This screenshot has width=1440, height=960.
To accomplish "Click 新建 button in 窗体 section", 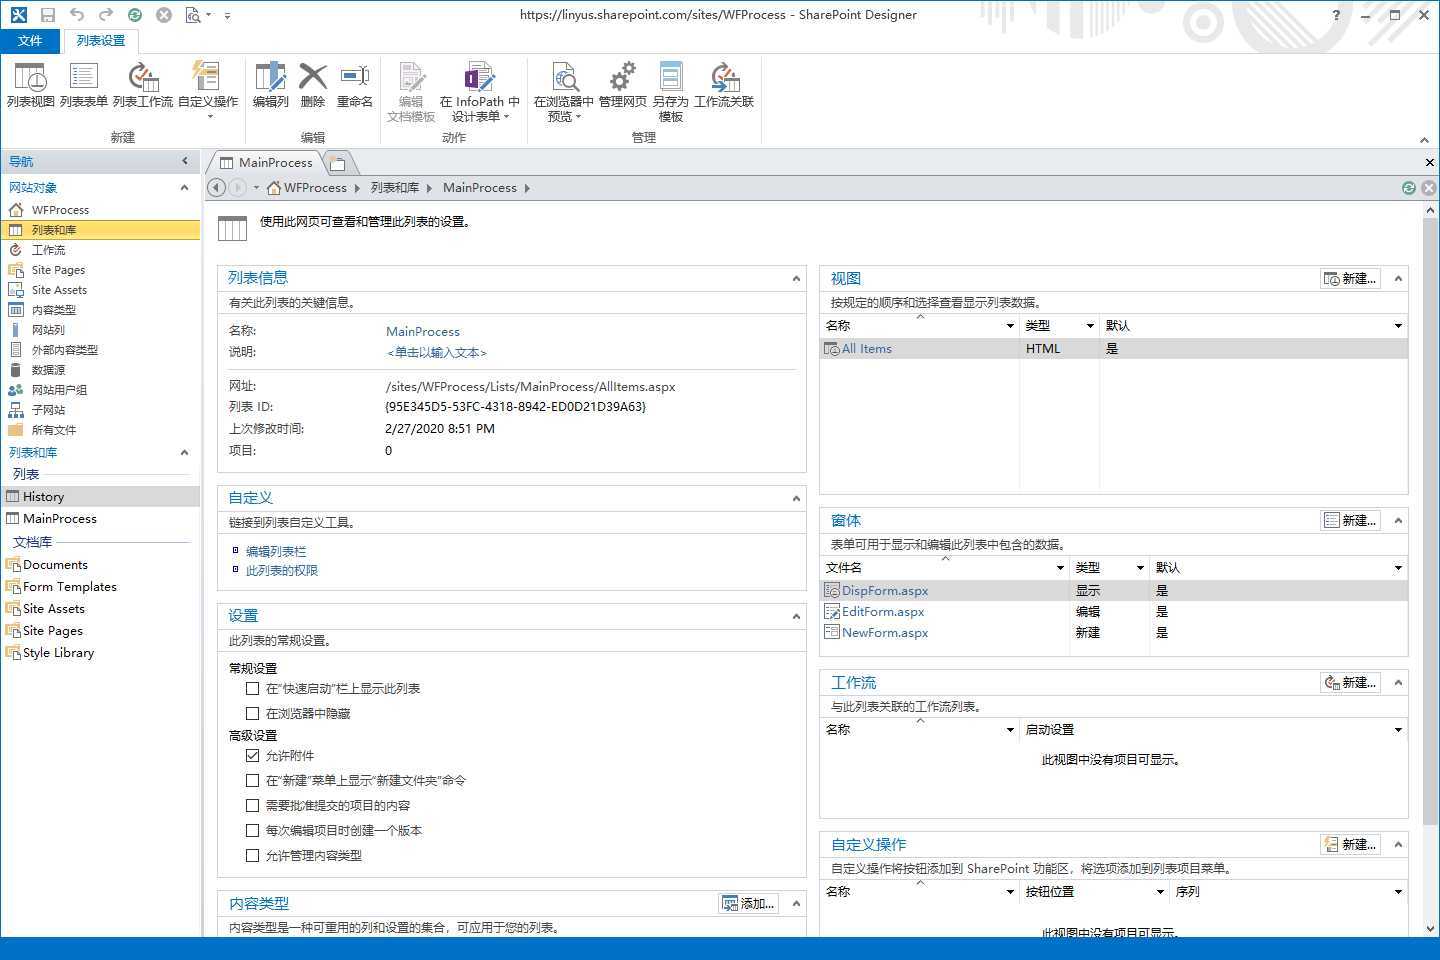I will pyautogui.click(x=1350, y=521).
